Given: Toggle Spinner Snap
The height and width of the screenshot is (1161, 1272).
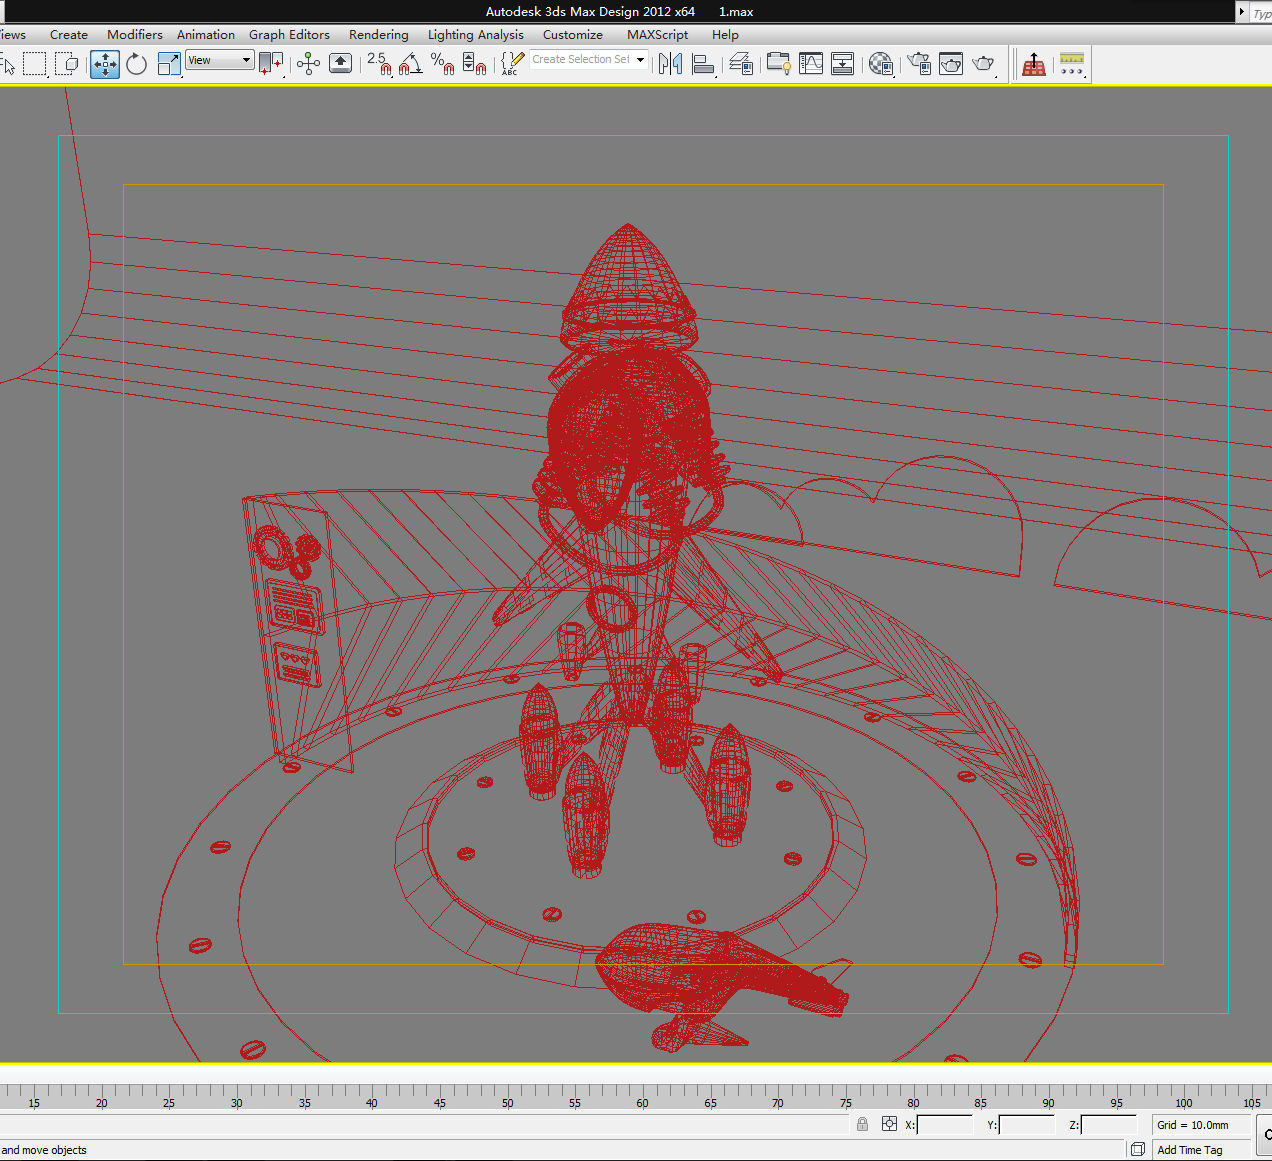Looking at the screenshot, I should (475, 64).
